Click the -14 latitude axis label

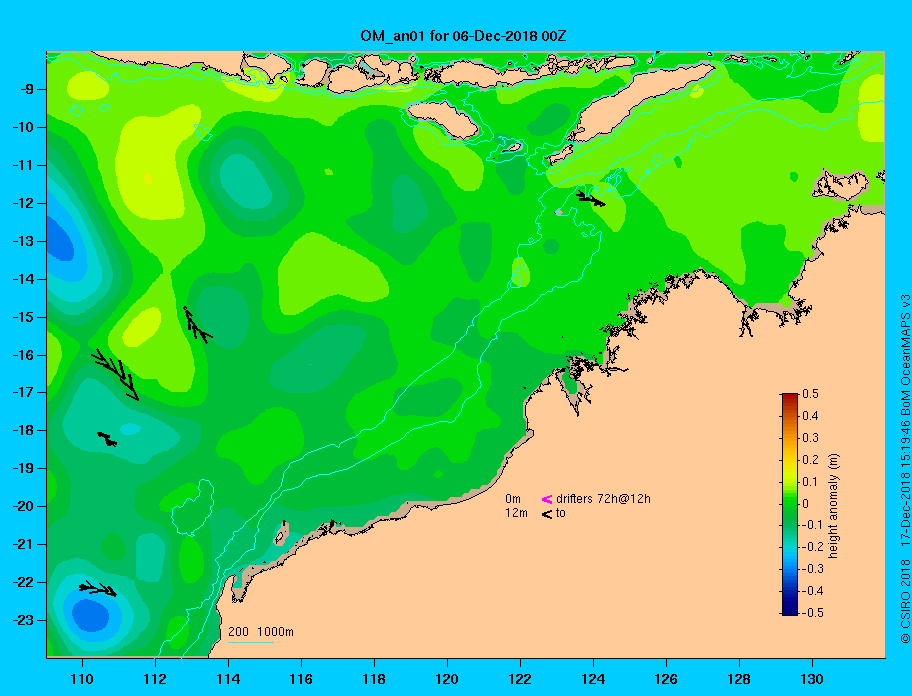(x=22, y=279)
